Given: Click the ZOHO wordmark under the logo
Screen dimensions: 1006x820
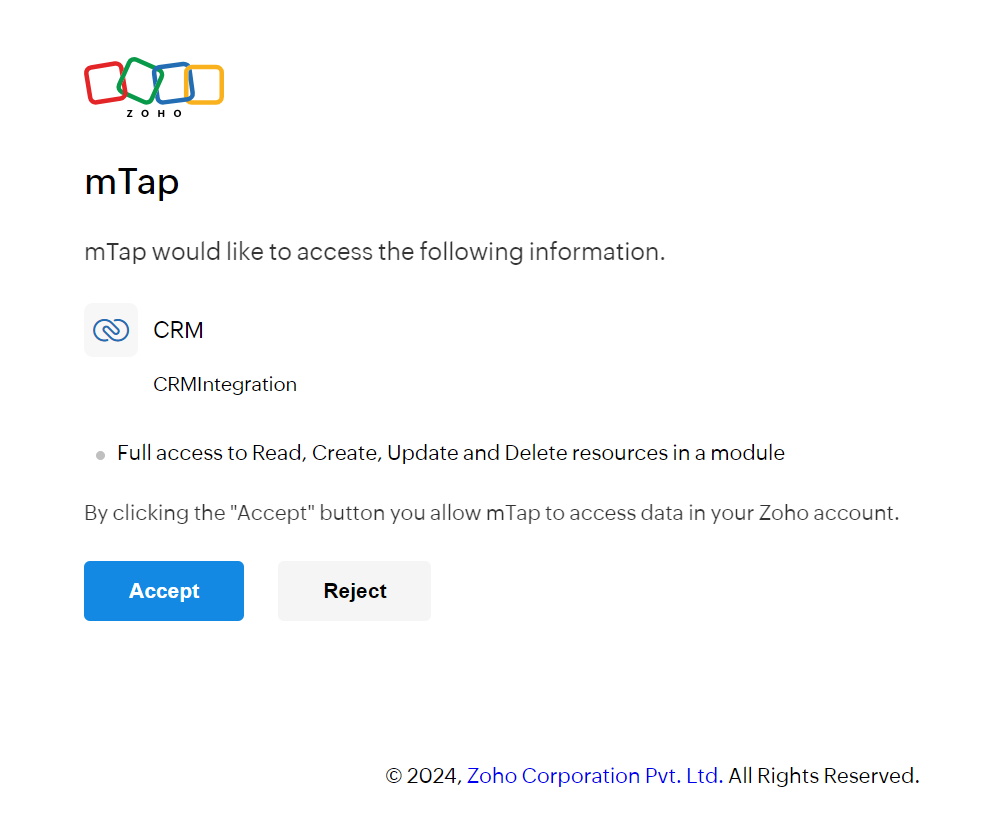Looking at the screenshot, I should click(x=152, y=113).
